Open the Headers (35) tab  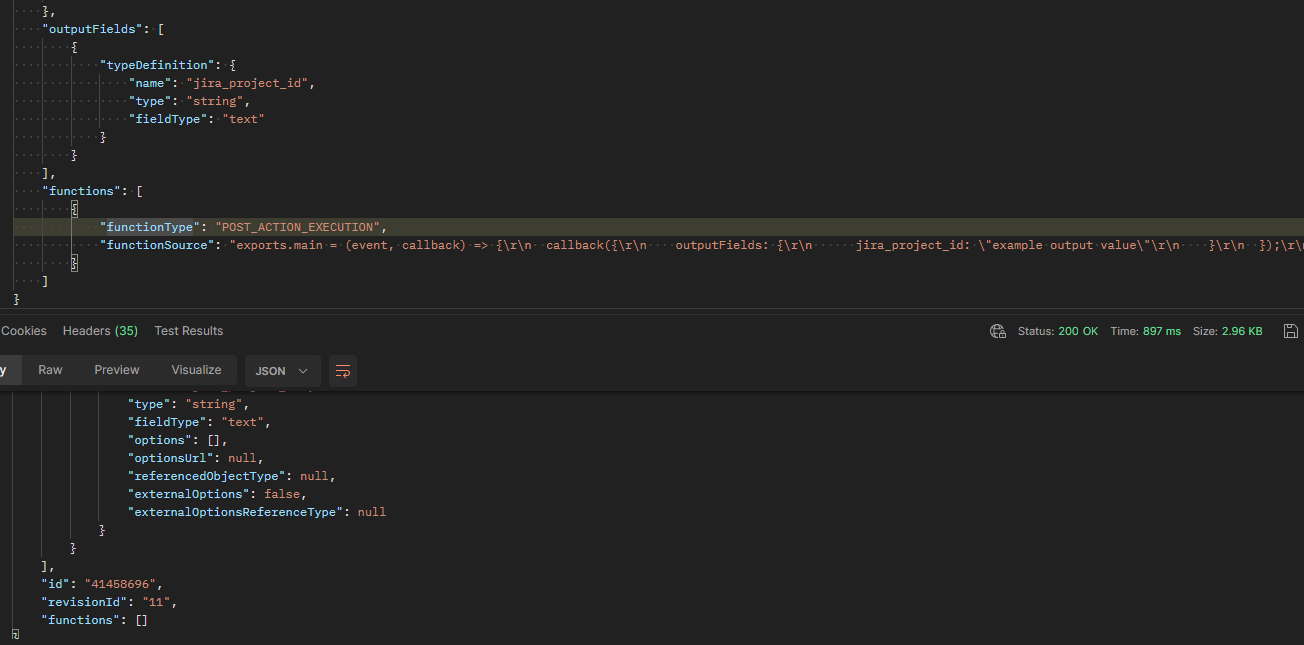pos(100,331)
